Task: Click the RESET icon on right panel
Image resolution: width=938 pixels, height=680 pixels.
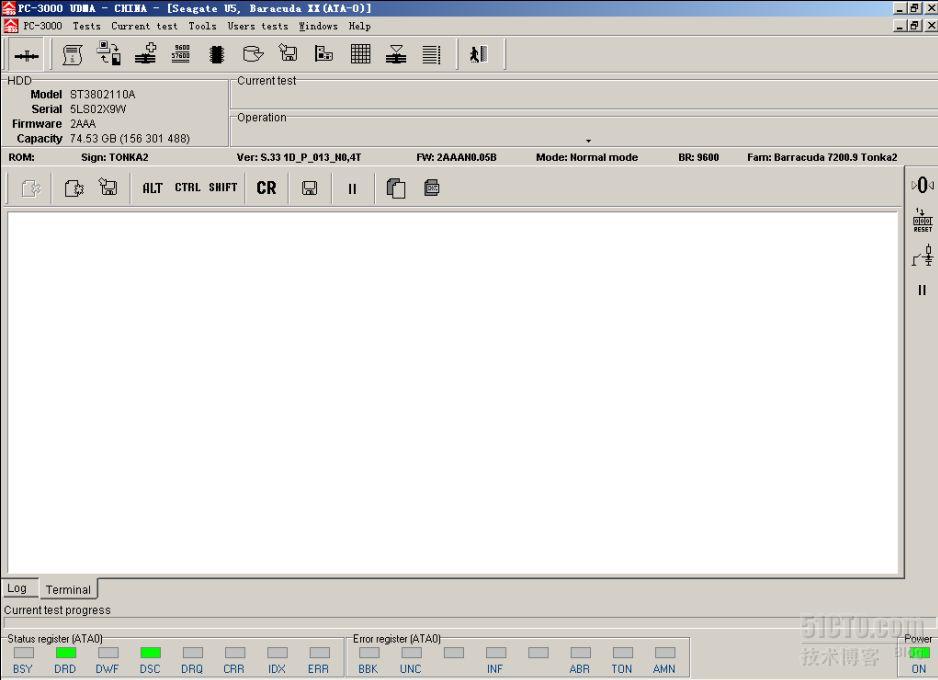Action: click(x=922, y=221)
